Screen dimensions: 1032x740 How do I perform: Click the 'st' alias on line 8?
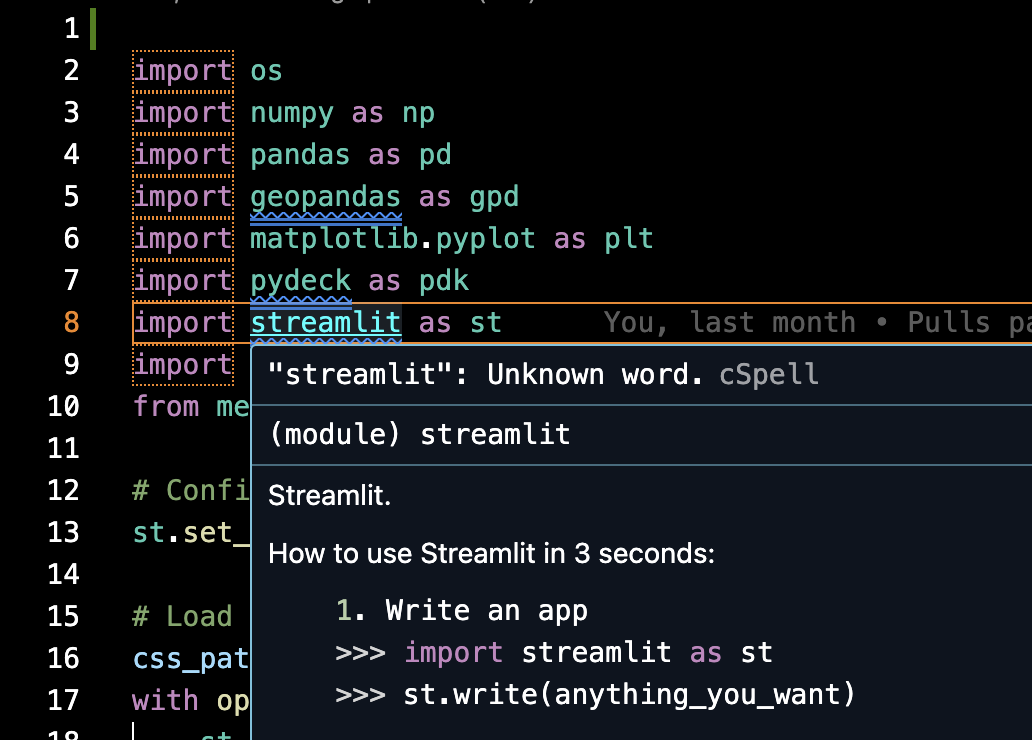pyautogui.click(x=486, y=323)
